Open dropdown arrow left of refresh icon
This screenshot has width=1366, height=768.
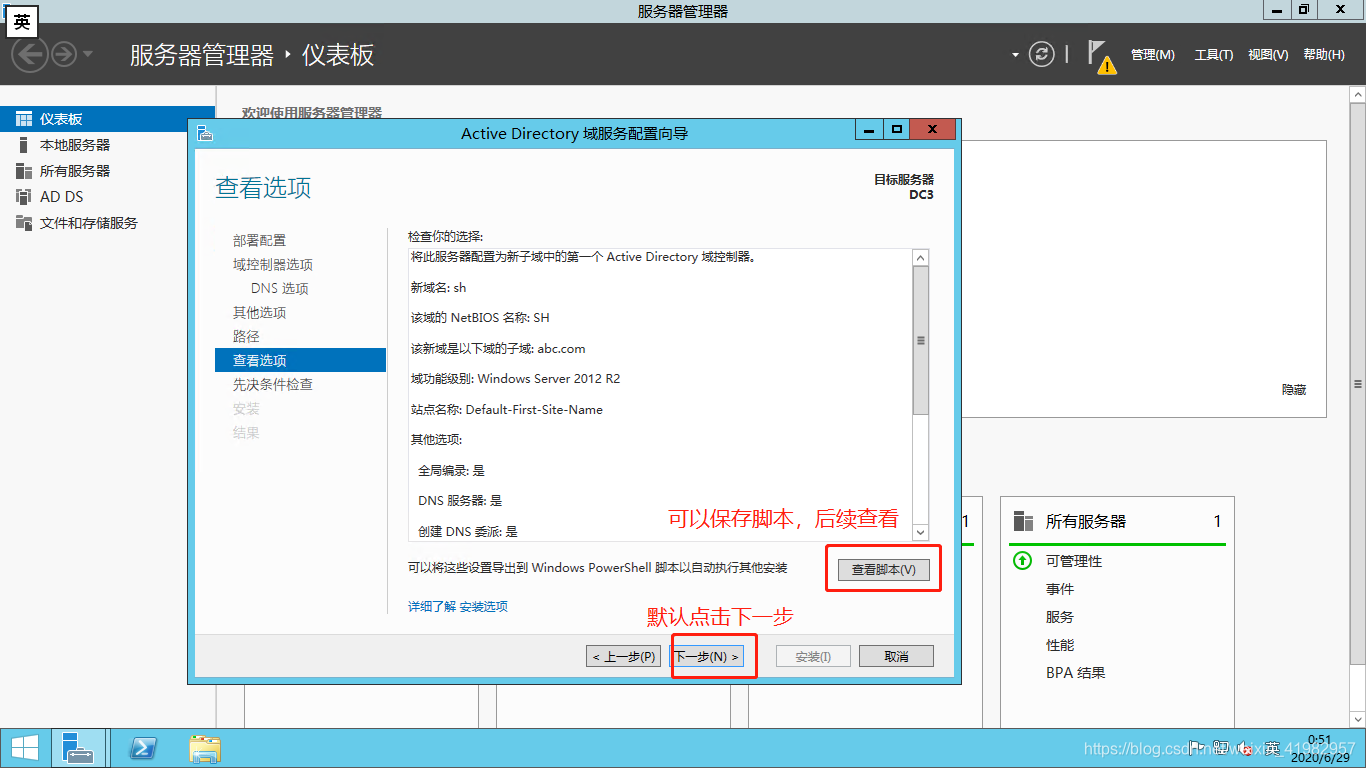tap(1015, 54)
